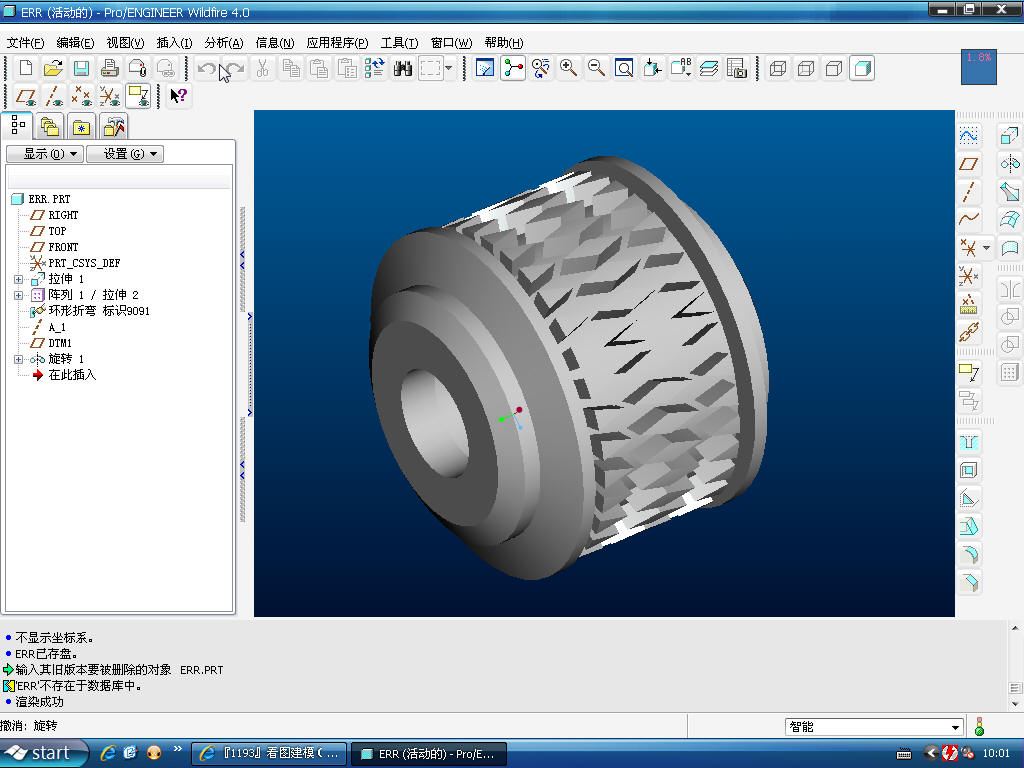Click the Regenerate model icon
The width and height of the screenshot is (1024, 768).
click(x=375, y=68)
